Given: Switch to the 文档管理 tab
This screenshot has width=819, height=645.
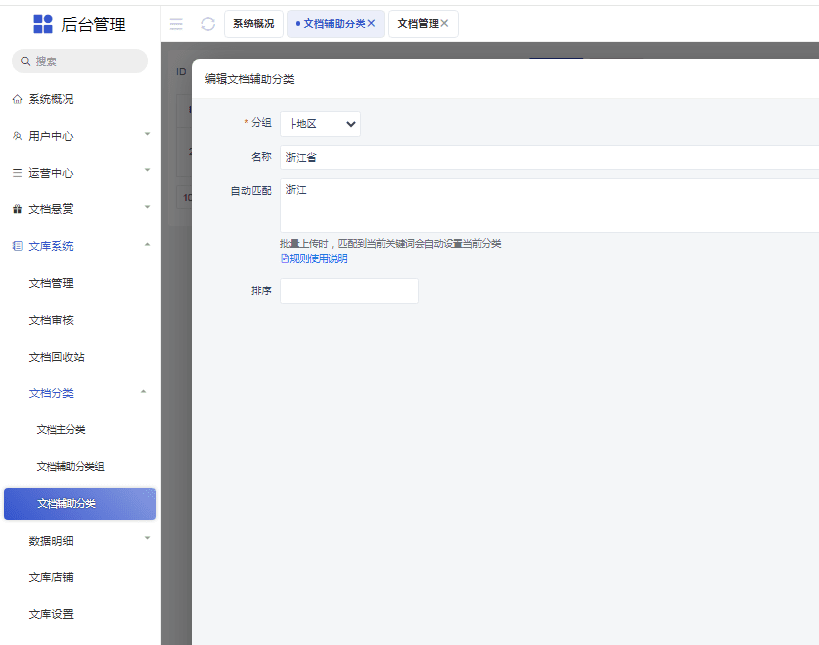Looking at the screenshot, I should [418, 24].
